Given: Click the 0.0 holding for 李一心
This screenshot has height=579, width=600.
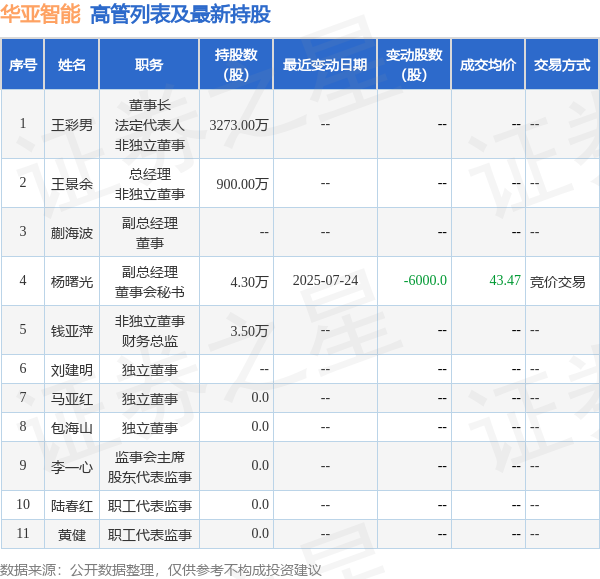Looking at the screenshot, I should click(x=260, y=466).
